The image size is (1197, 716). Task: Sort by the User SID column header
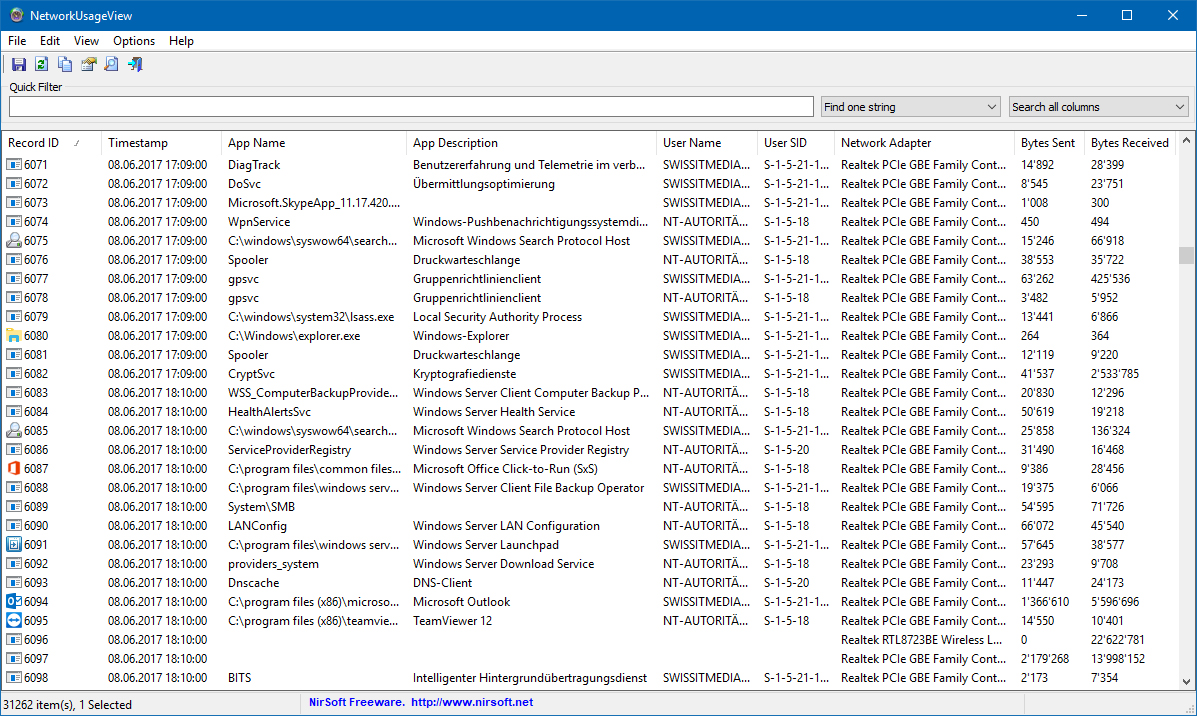click(796, 143)
